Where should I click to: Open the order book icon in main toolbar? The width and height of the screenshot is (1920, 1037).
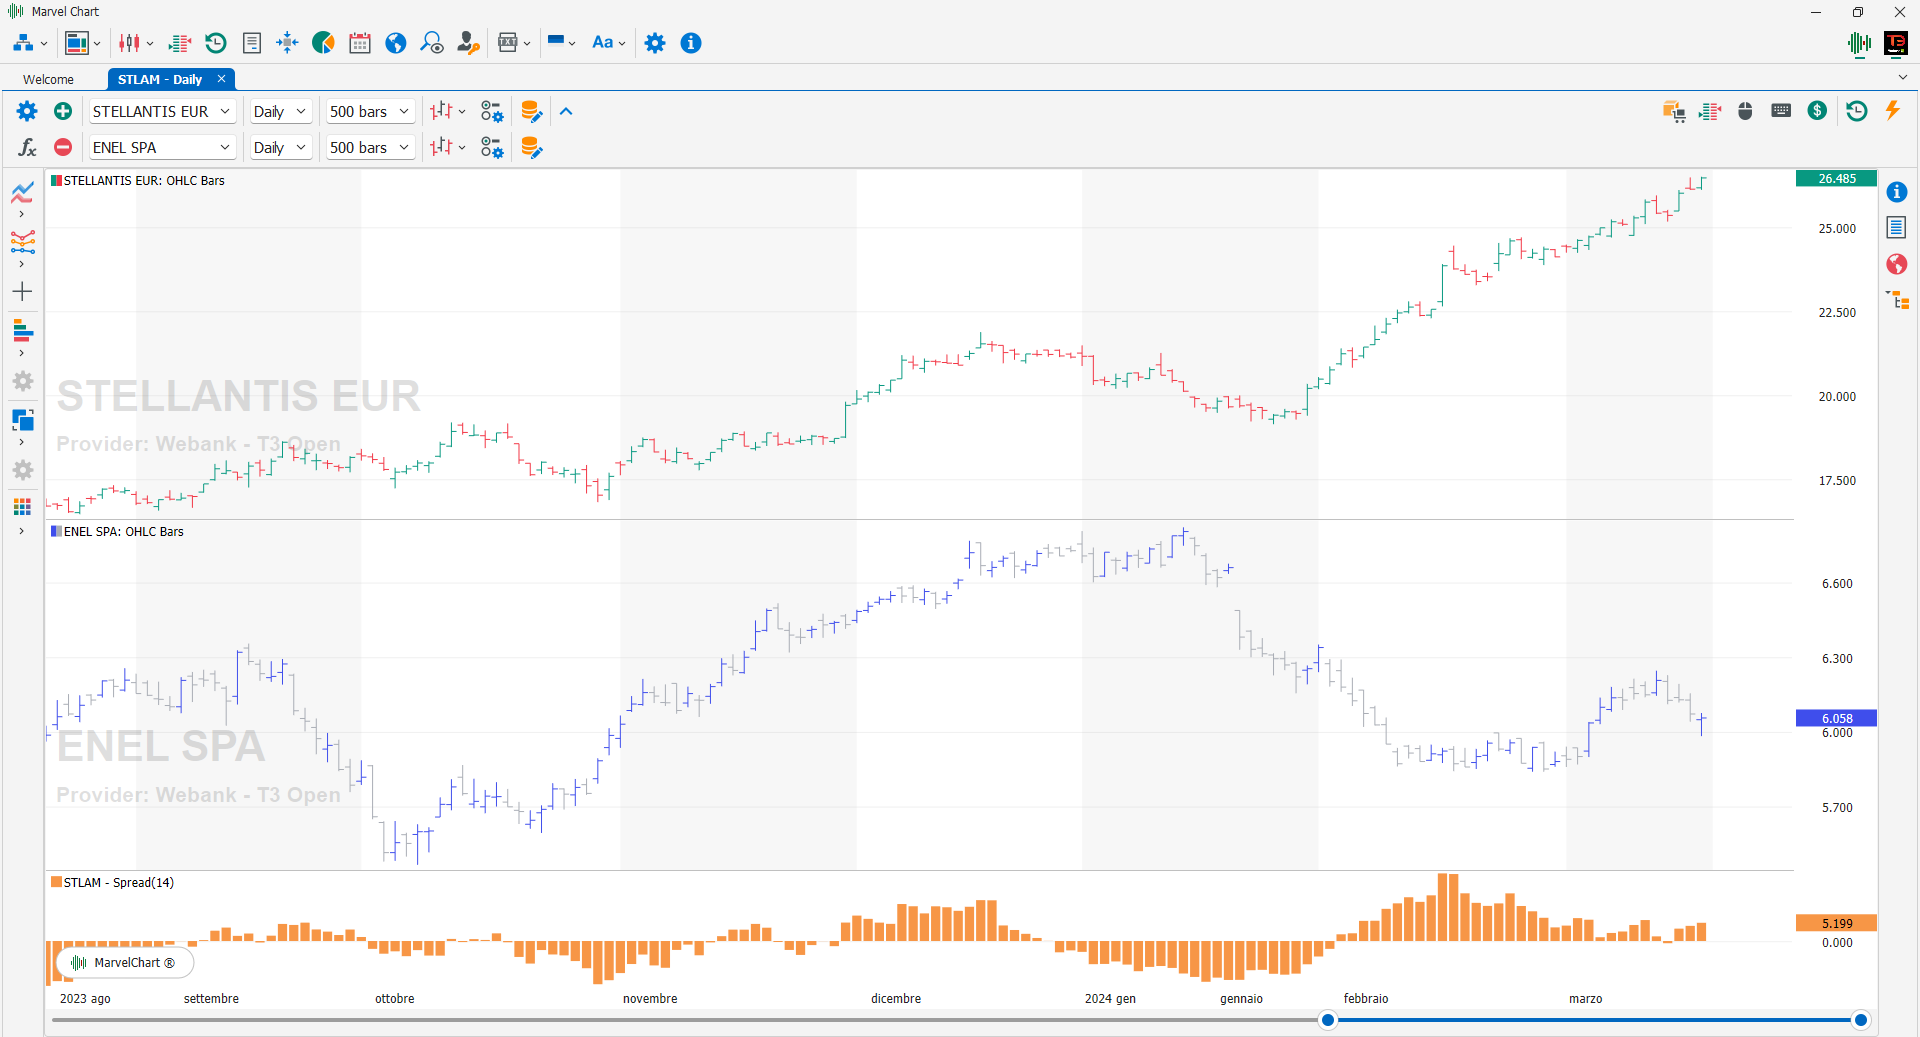pyautogui.click(x=180, y=43)
